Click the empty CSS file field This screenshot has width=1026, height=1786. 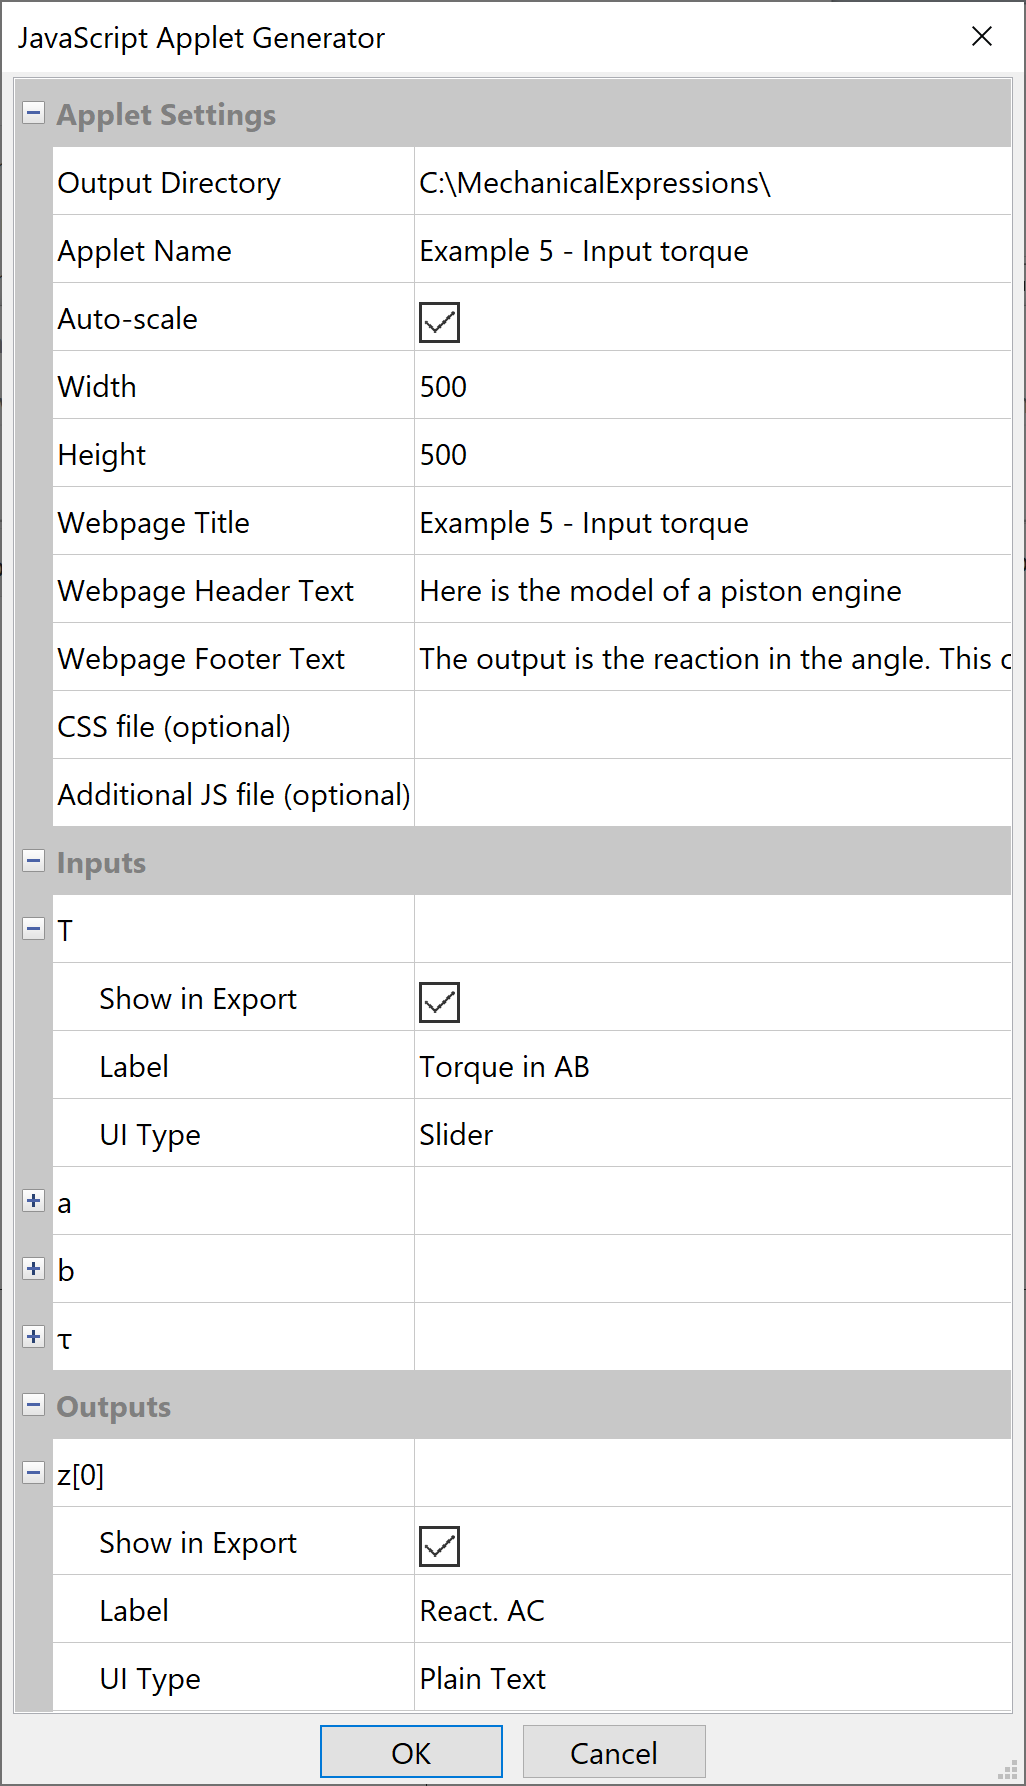point(712,726)
